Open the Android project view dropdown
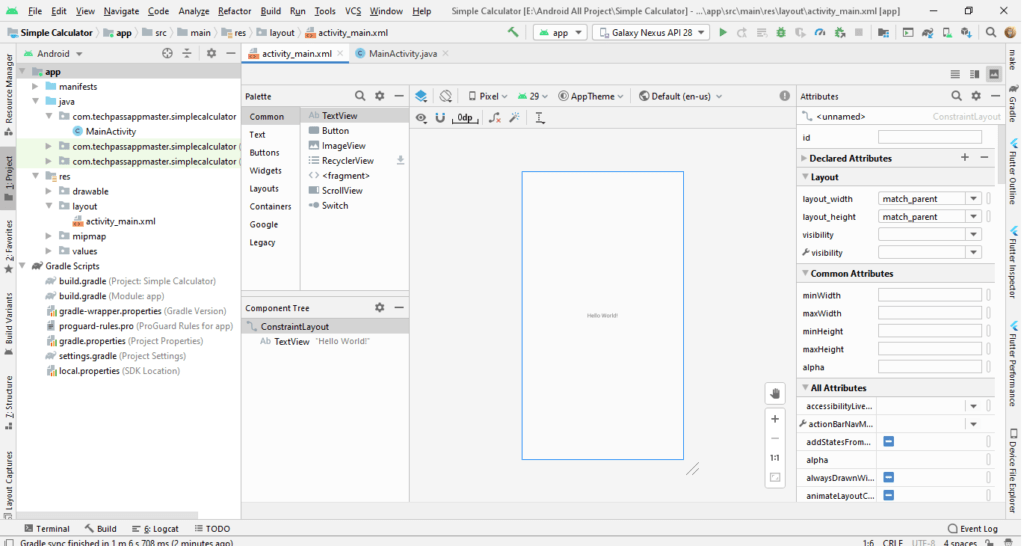 point(54,54)
